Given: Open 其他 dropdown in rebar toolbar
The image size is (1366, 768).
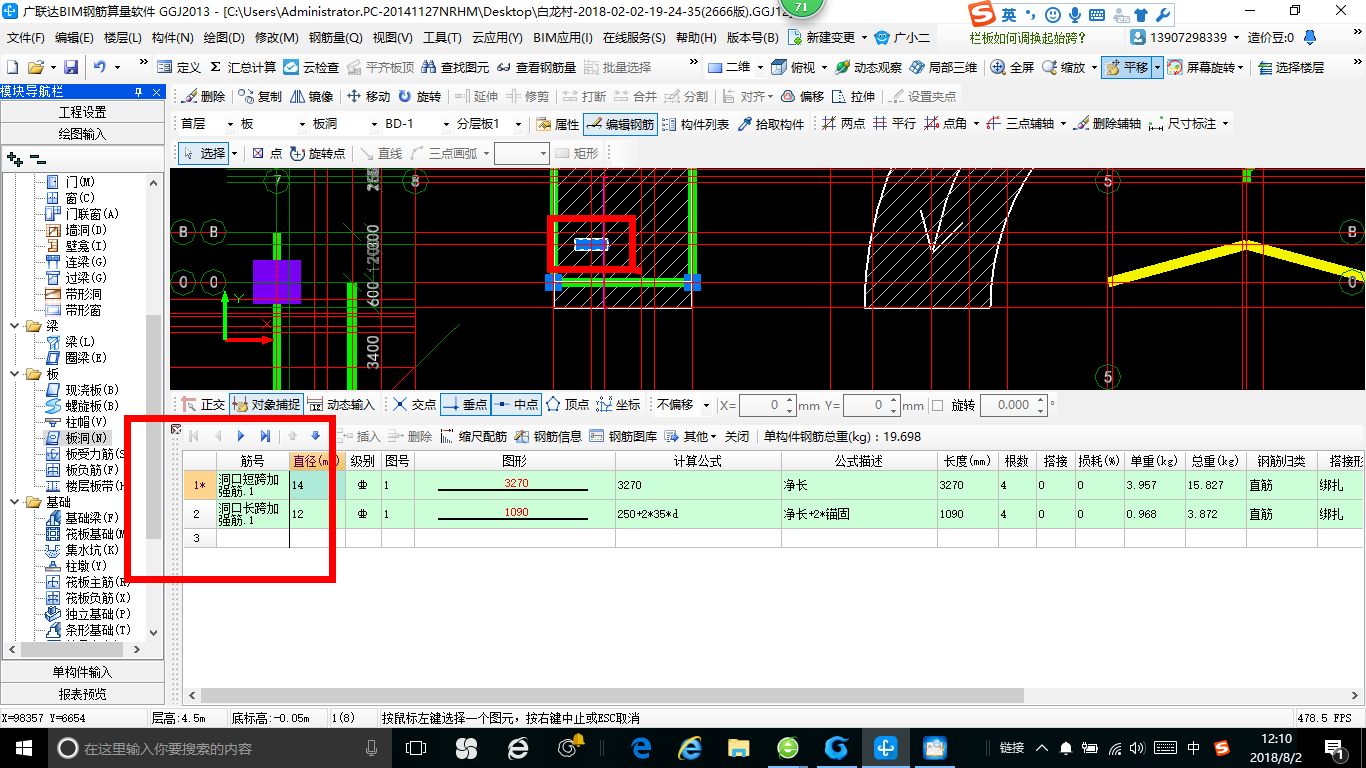Looking at the screenshot, I should (691, 436).
